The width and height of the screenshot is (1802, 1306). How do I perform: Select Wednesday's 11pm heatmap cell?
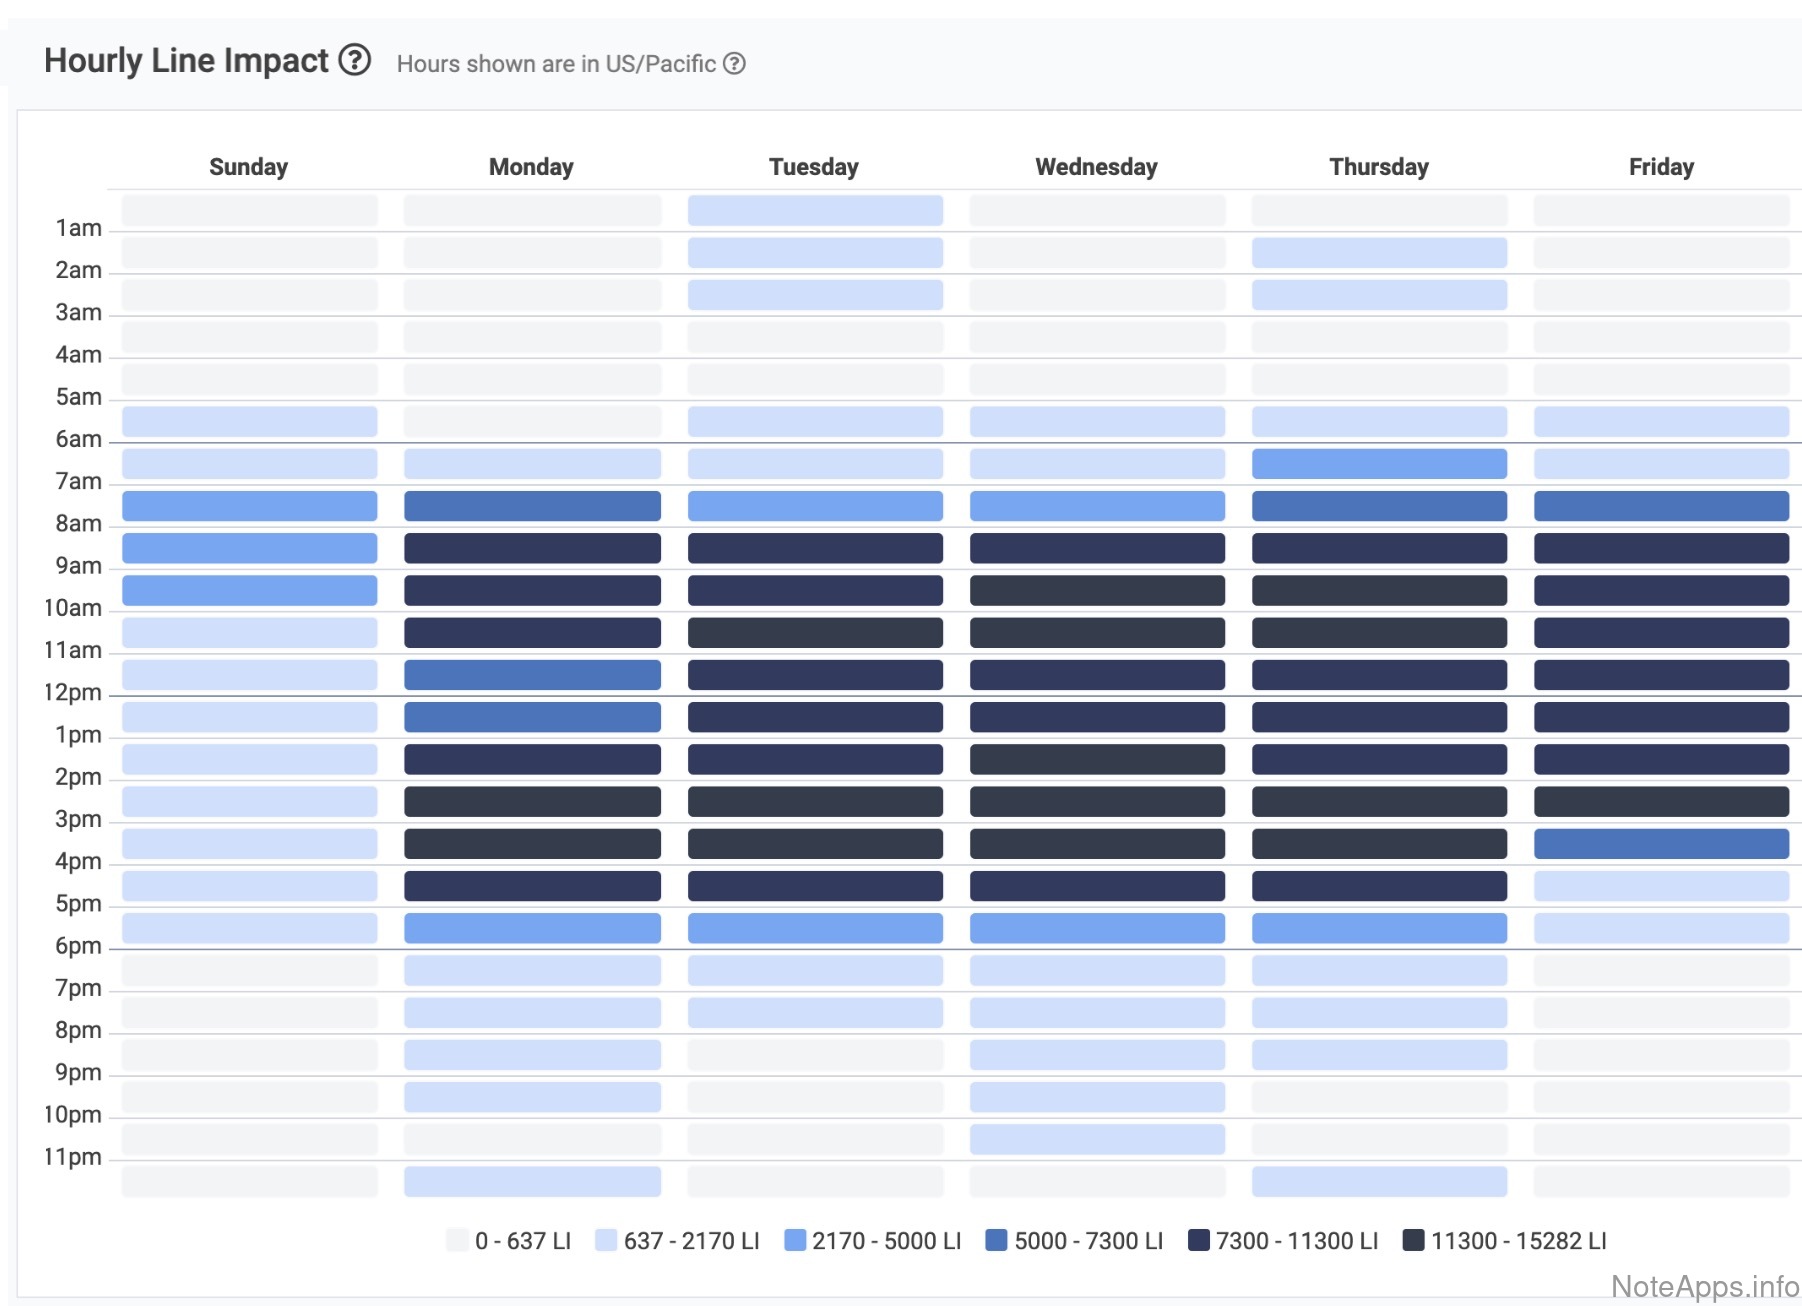pyautogui.click(x=1097, y=1181)
